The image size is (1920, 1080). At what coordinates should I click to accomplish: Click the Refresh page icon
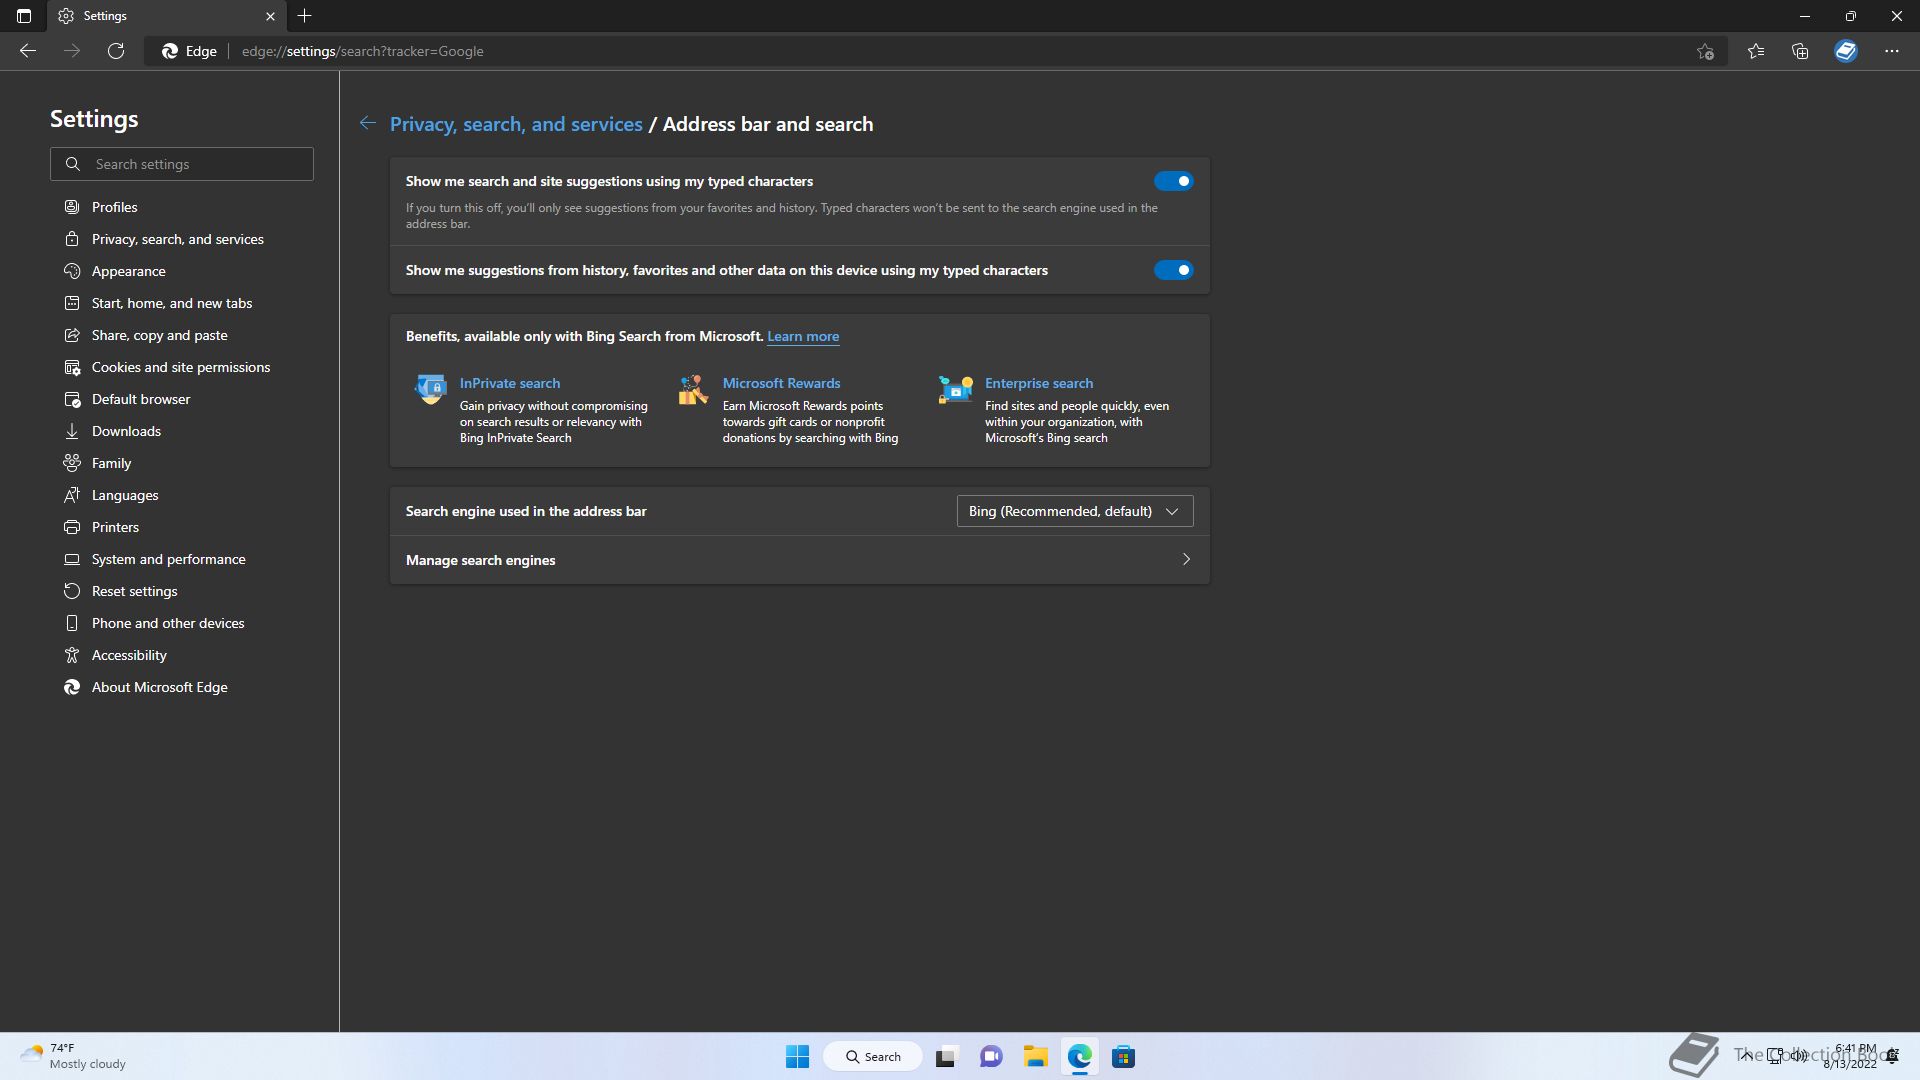116,51
